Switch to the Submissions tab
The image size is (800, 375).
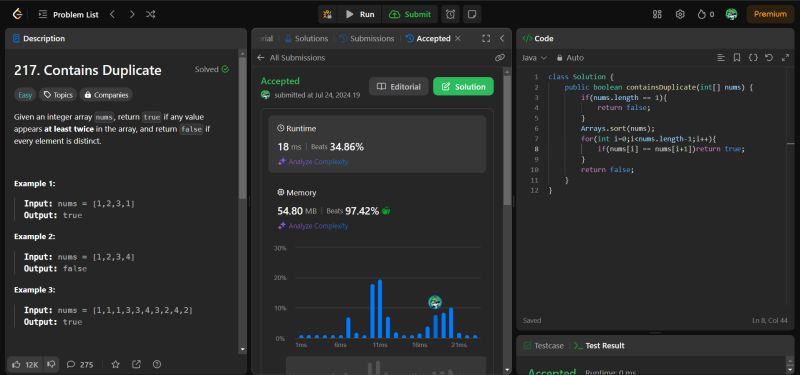[366, 39]
